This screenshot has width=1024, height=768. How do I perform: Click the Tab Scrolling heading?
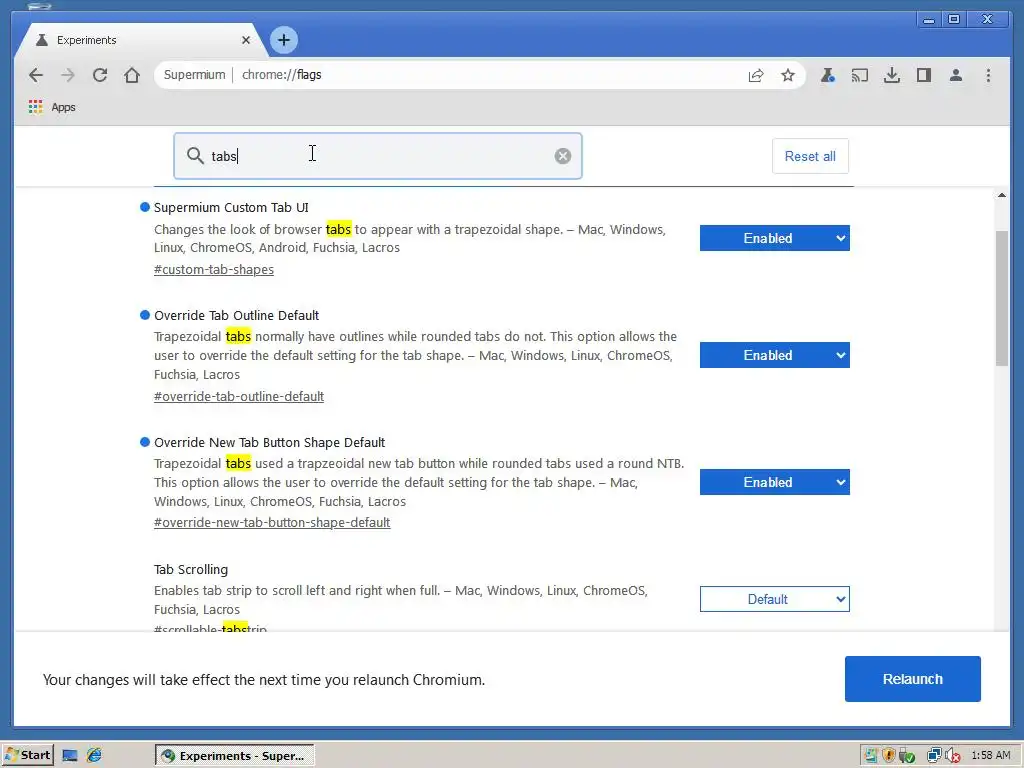[191, 569]
